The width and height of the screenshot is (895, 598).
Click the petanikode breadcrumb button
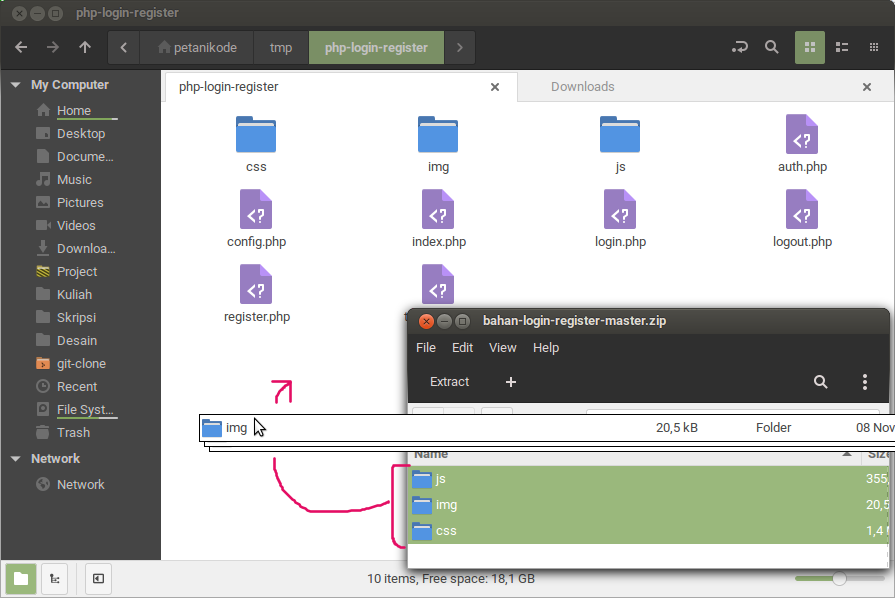pyautogui.click(x=197, y=47)
